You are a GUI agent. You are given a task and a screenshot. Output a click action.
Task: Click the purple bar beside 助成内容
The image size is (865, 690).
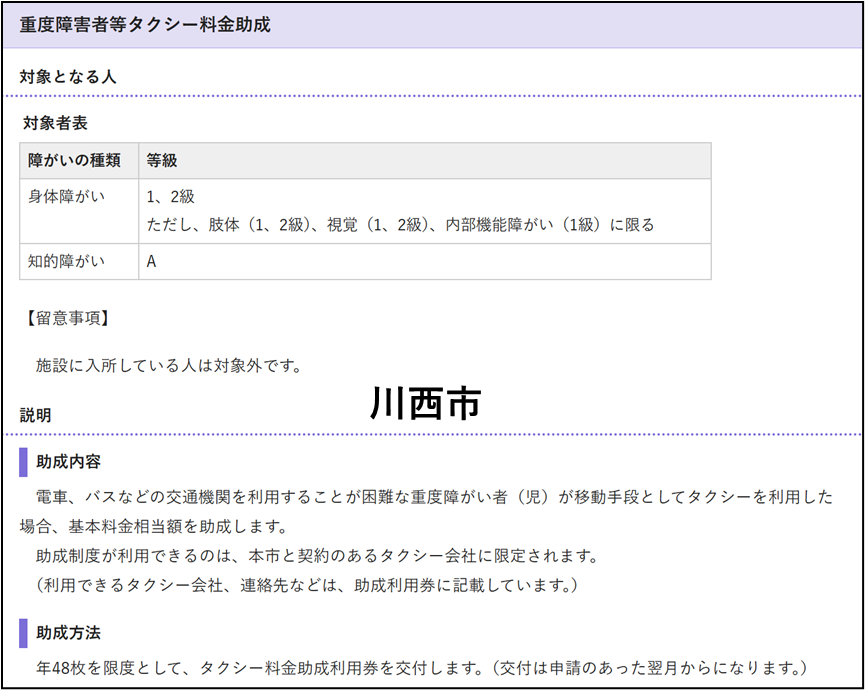click(x=23, y=462)
